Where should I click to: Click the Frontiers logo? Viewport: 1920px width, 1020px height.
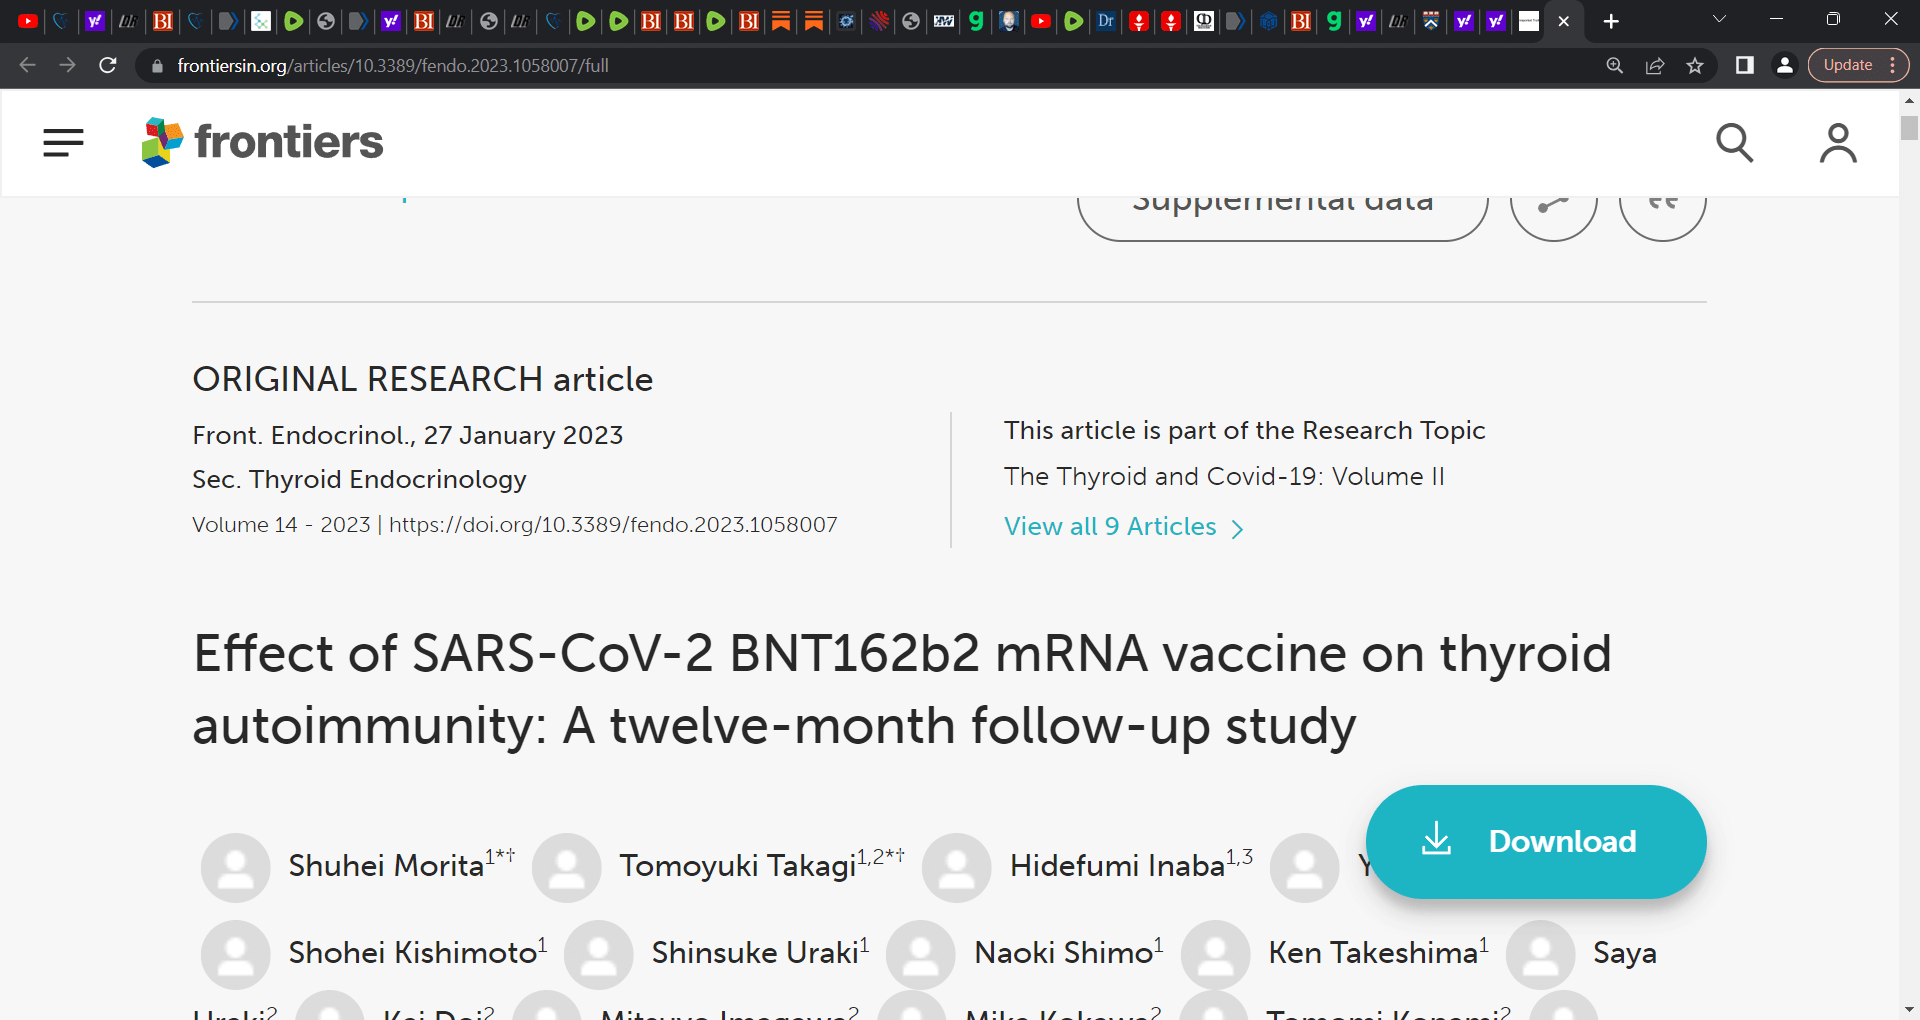click(262, 142)
